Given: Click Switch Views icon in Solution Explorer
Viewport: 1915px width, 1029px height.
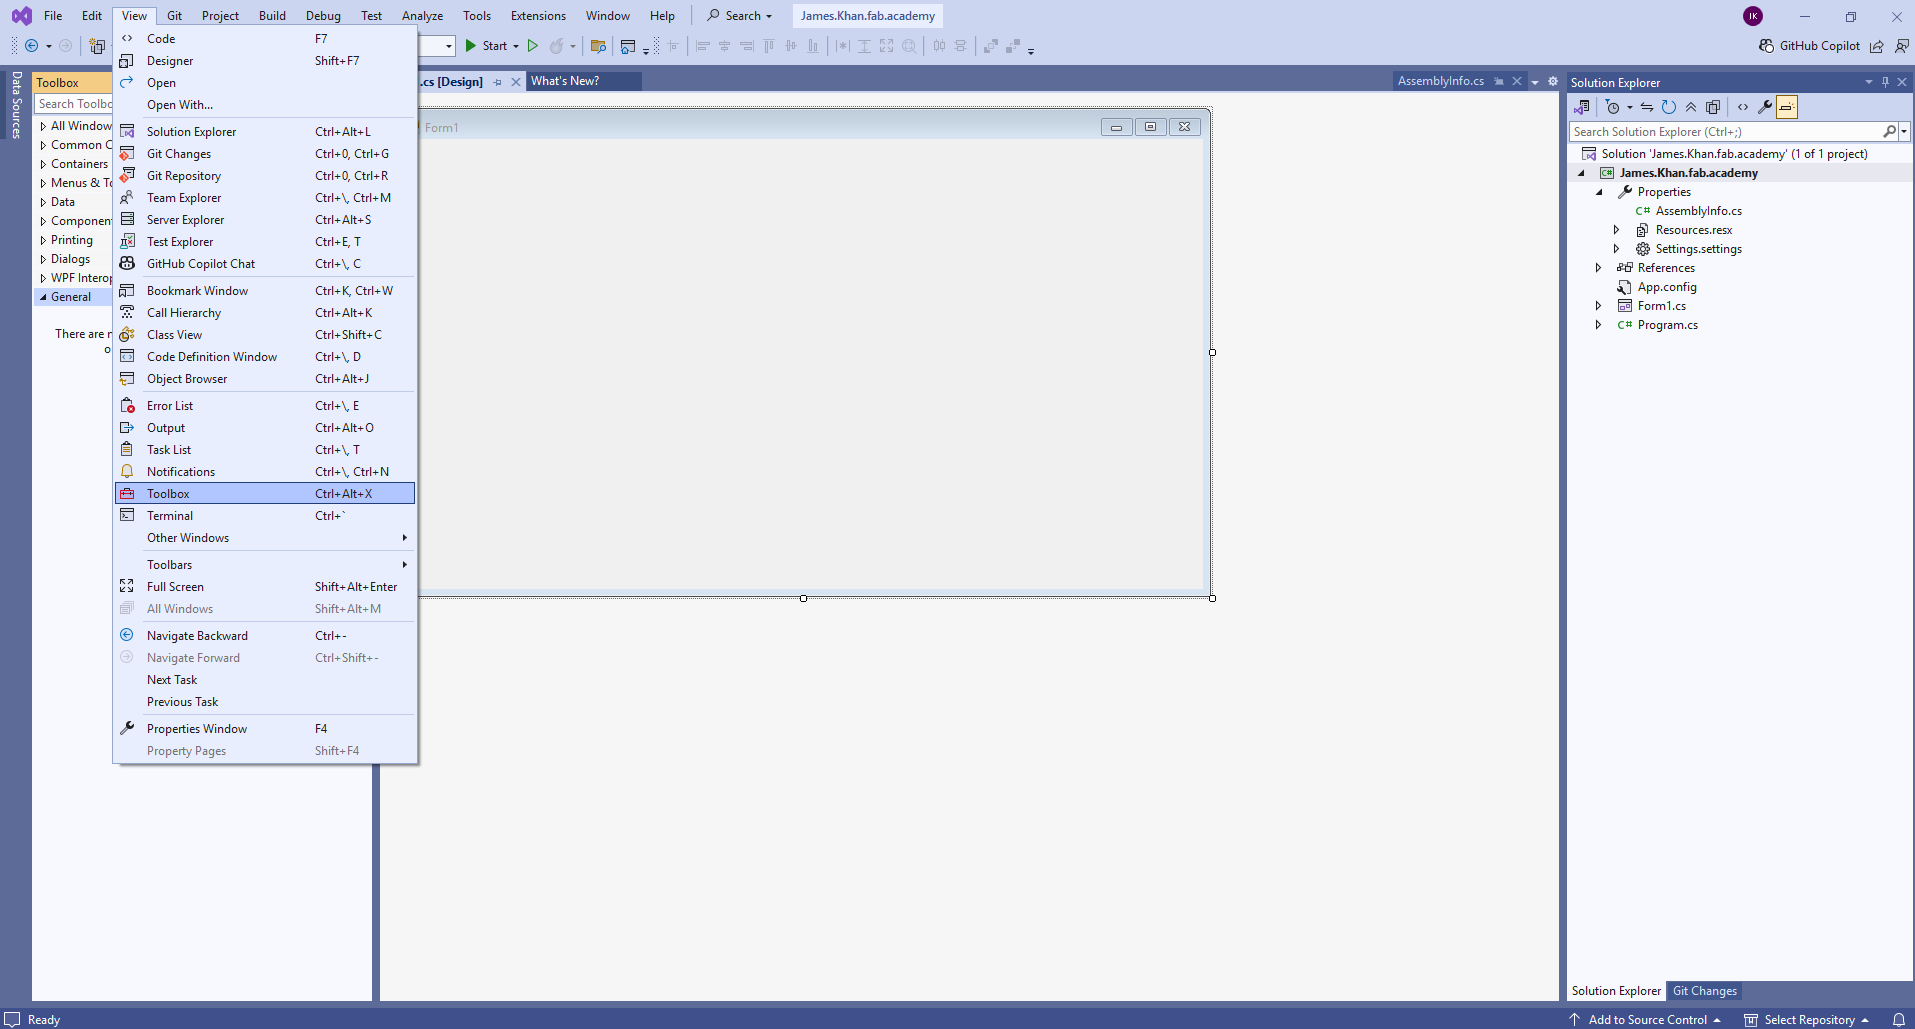Looking at the screenshot, I should [1582, 107].
